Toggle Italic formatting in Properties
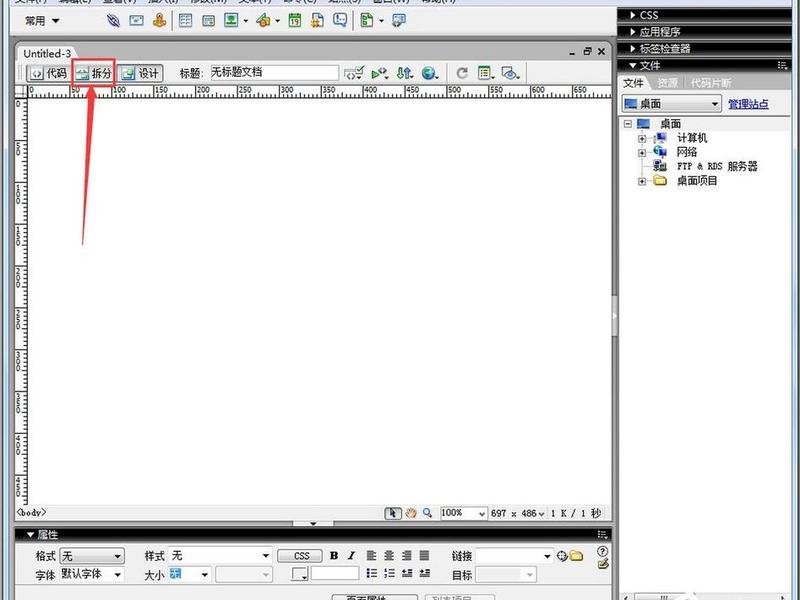The height and width of the screenshot is (600, 800). pyautogui.click(x=352, y=556)
